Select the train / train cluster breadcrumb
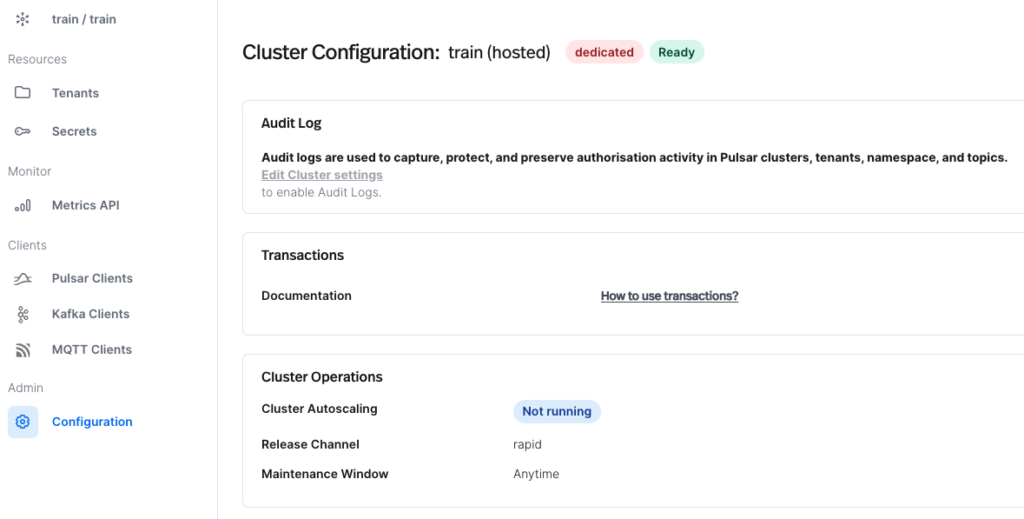This screenshot has height=519, width=1024. pyautogui.click(x=84, y=19)
